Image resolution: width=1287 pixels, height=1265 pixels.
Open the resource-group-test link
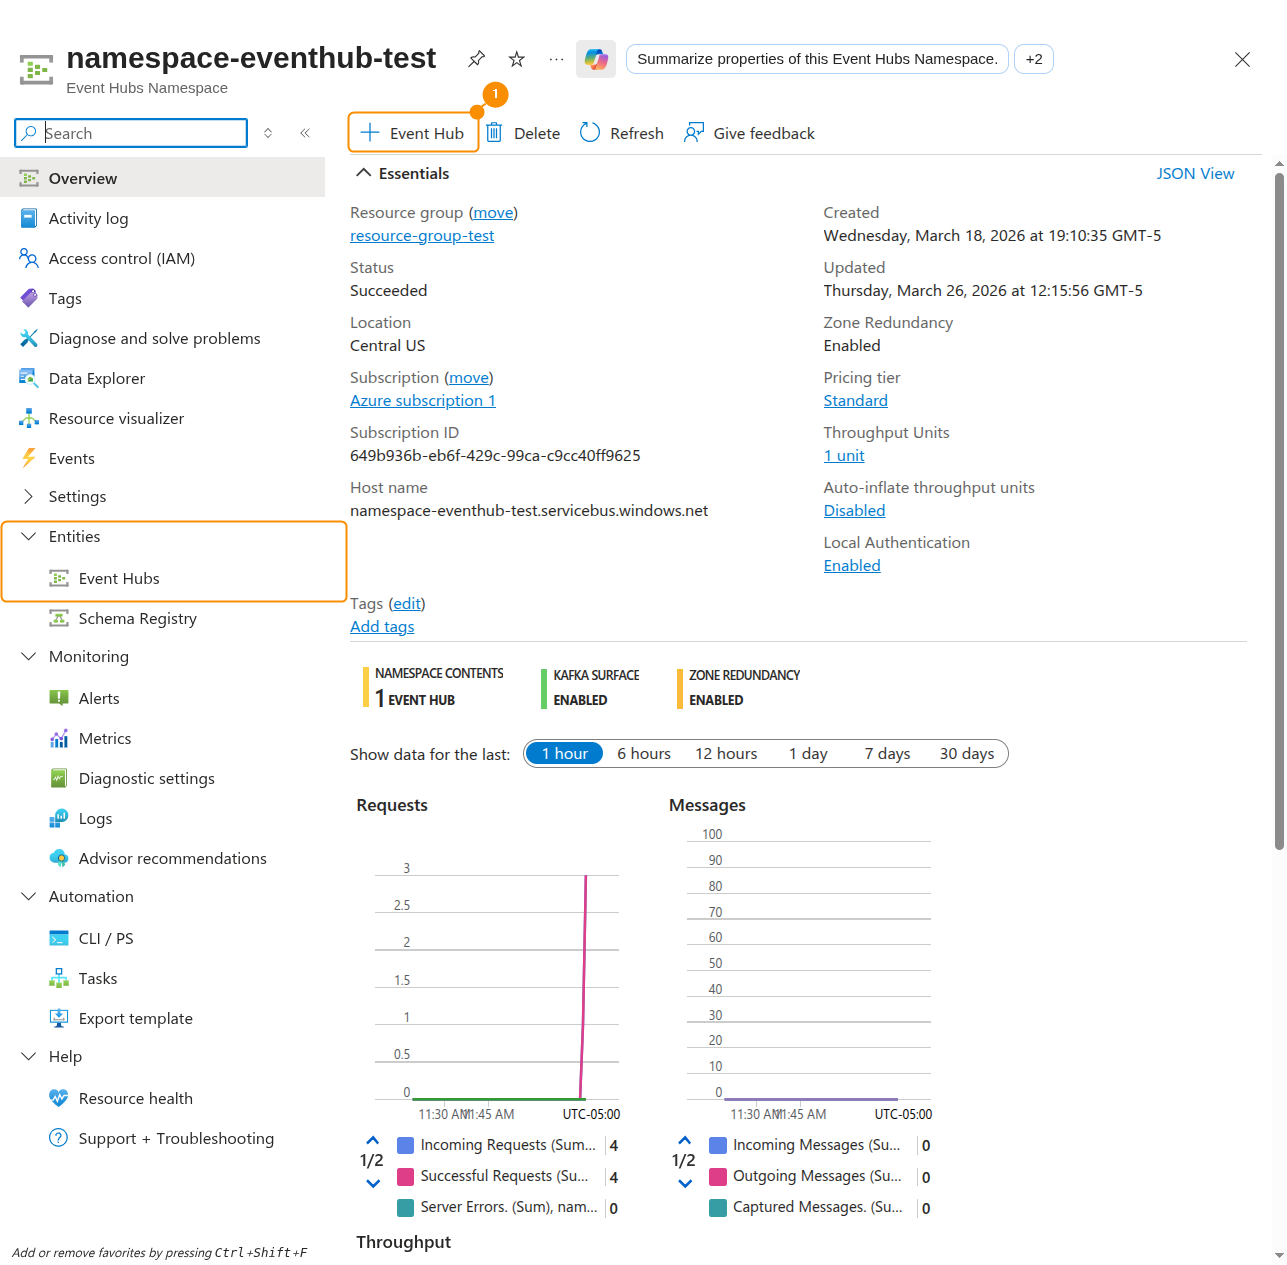422,236
